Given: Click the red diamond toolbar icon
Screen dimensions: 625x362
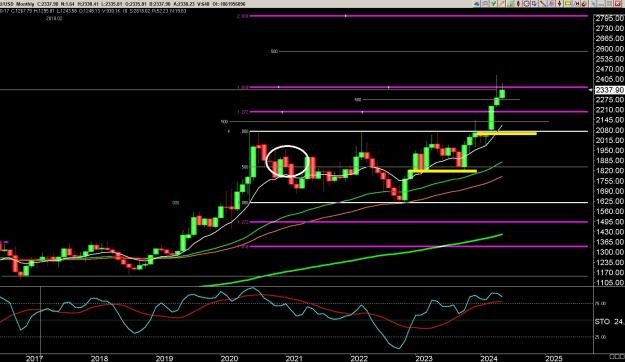Looking at the screenshot, I should coord(518,4).
